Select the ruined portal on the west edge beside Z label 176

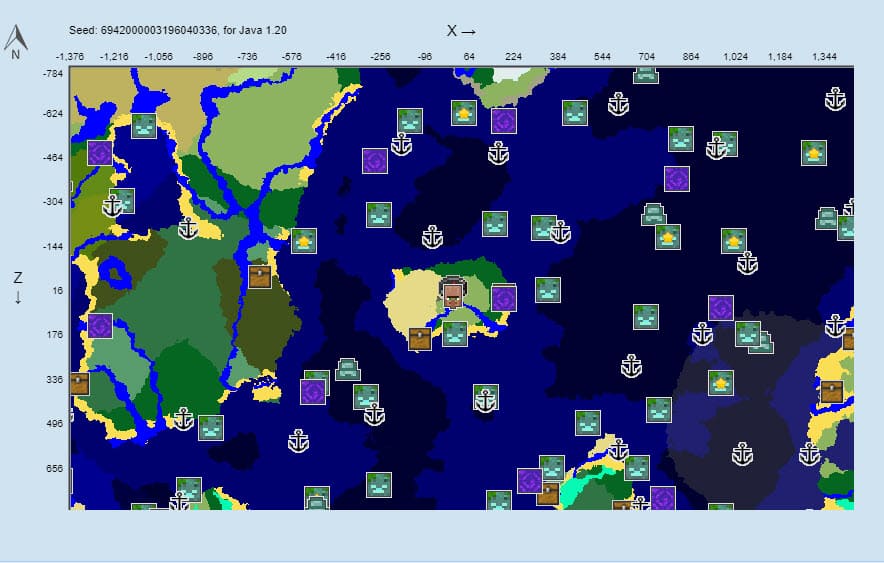(x=100, y=326)
